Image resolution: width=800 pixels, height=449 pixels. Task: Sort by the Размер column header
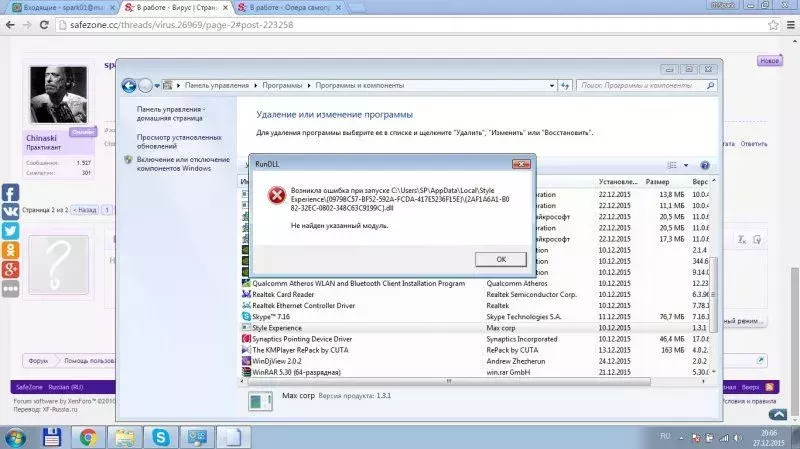click(657, 182)
